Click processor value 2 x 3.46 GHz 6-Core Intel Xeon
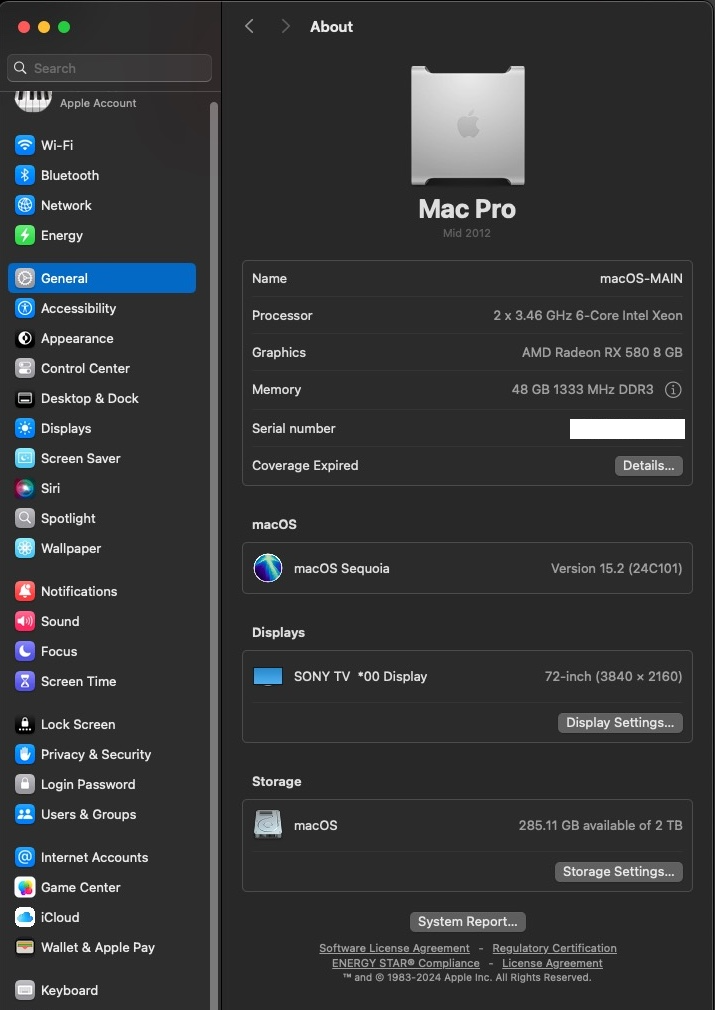 pyautogui.click(x=587, y=316)
